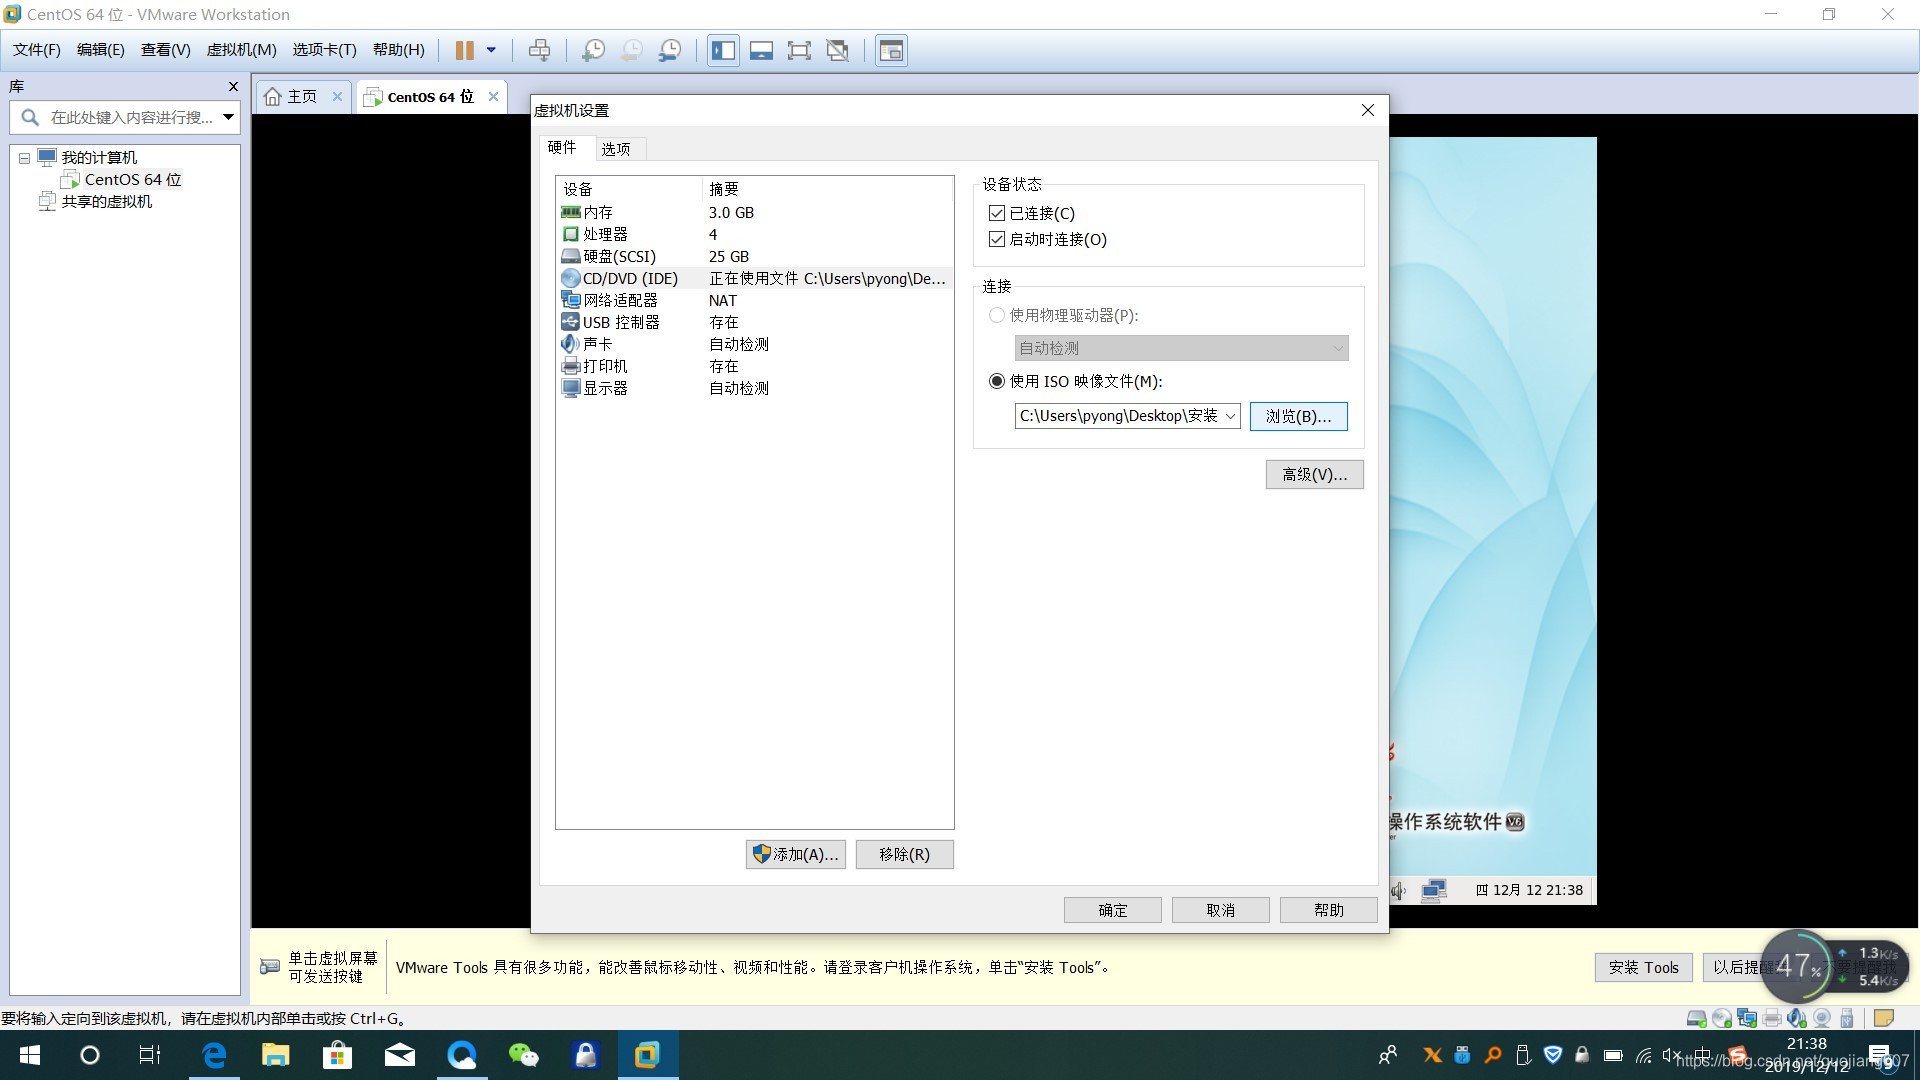Send Ctrl+Alt+Del to the VM
This screenshot has width=1920, height=1080.
[539, 50]
